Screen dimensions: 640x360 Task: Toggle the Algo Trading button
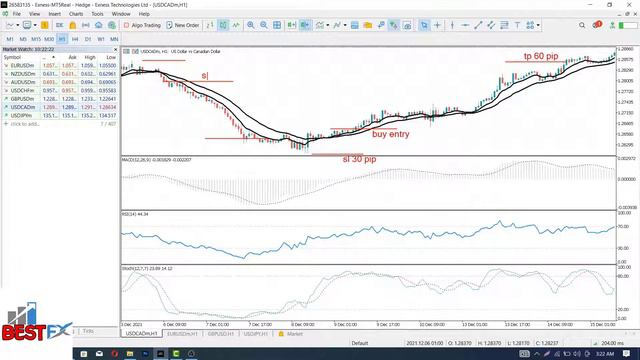coord(142,25)
